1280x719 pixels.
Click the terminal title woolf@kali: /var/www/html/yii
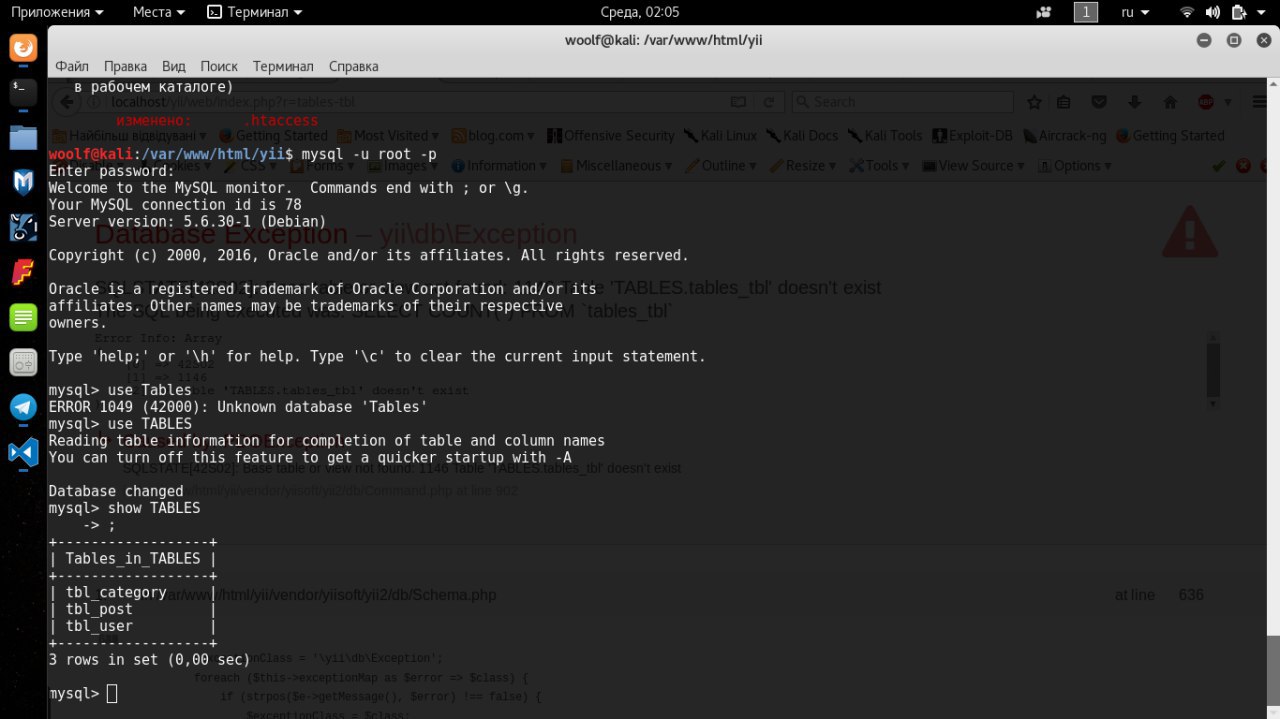[x=664, y=40]
